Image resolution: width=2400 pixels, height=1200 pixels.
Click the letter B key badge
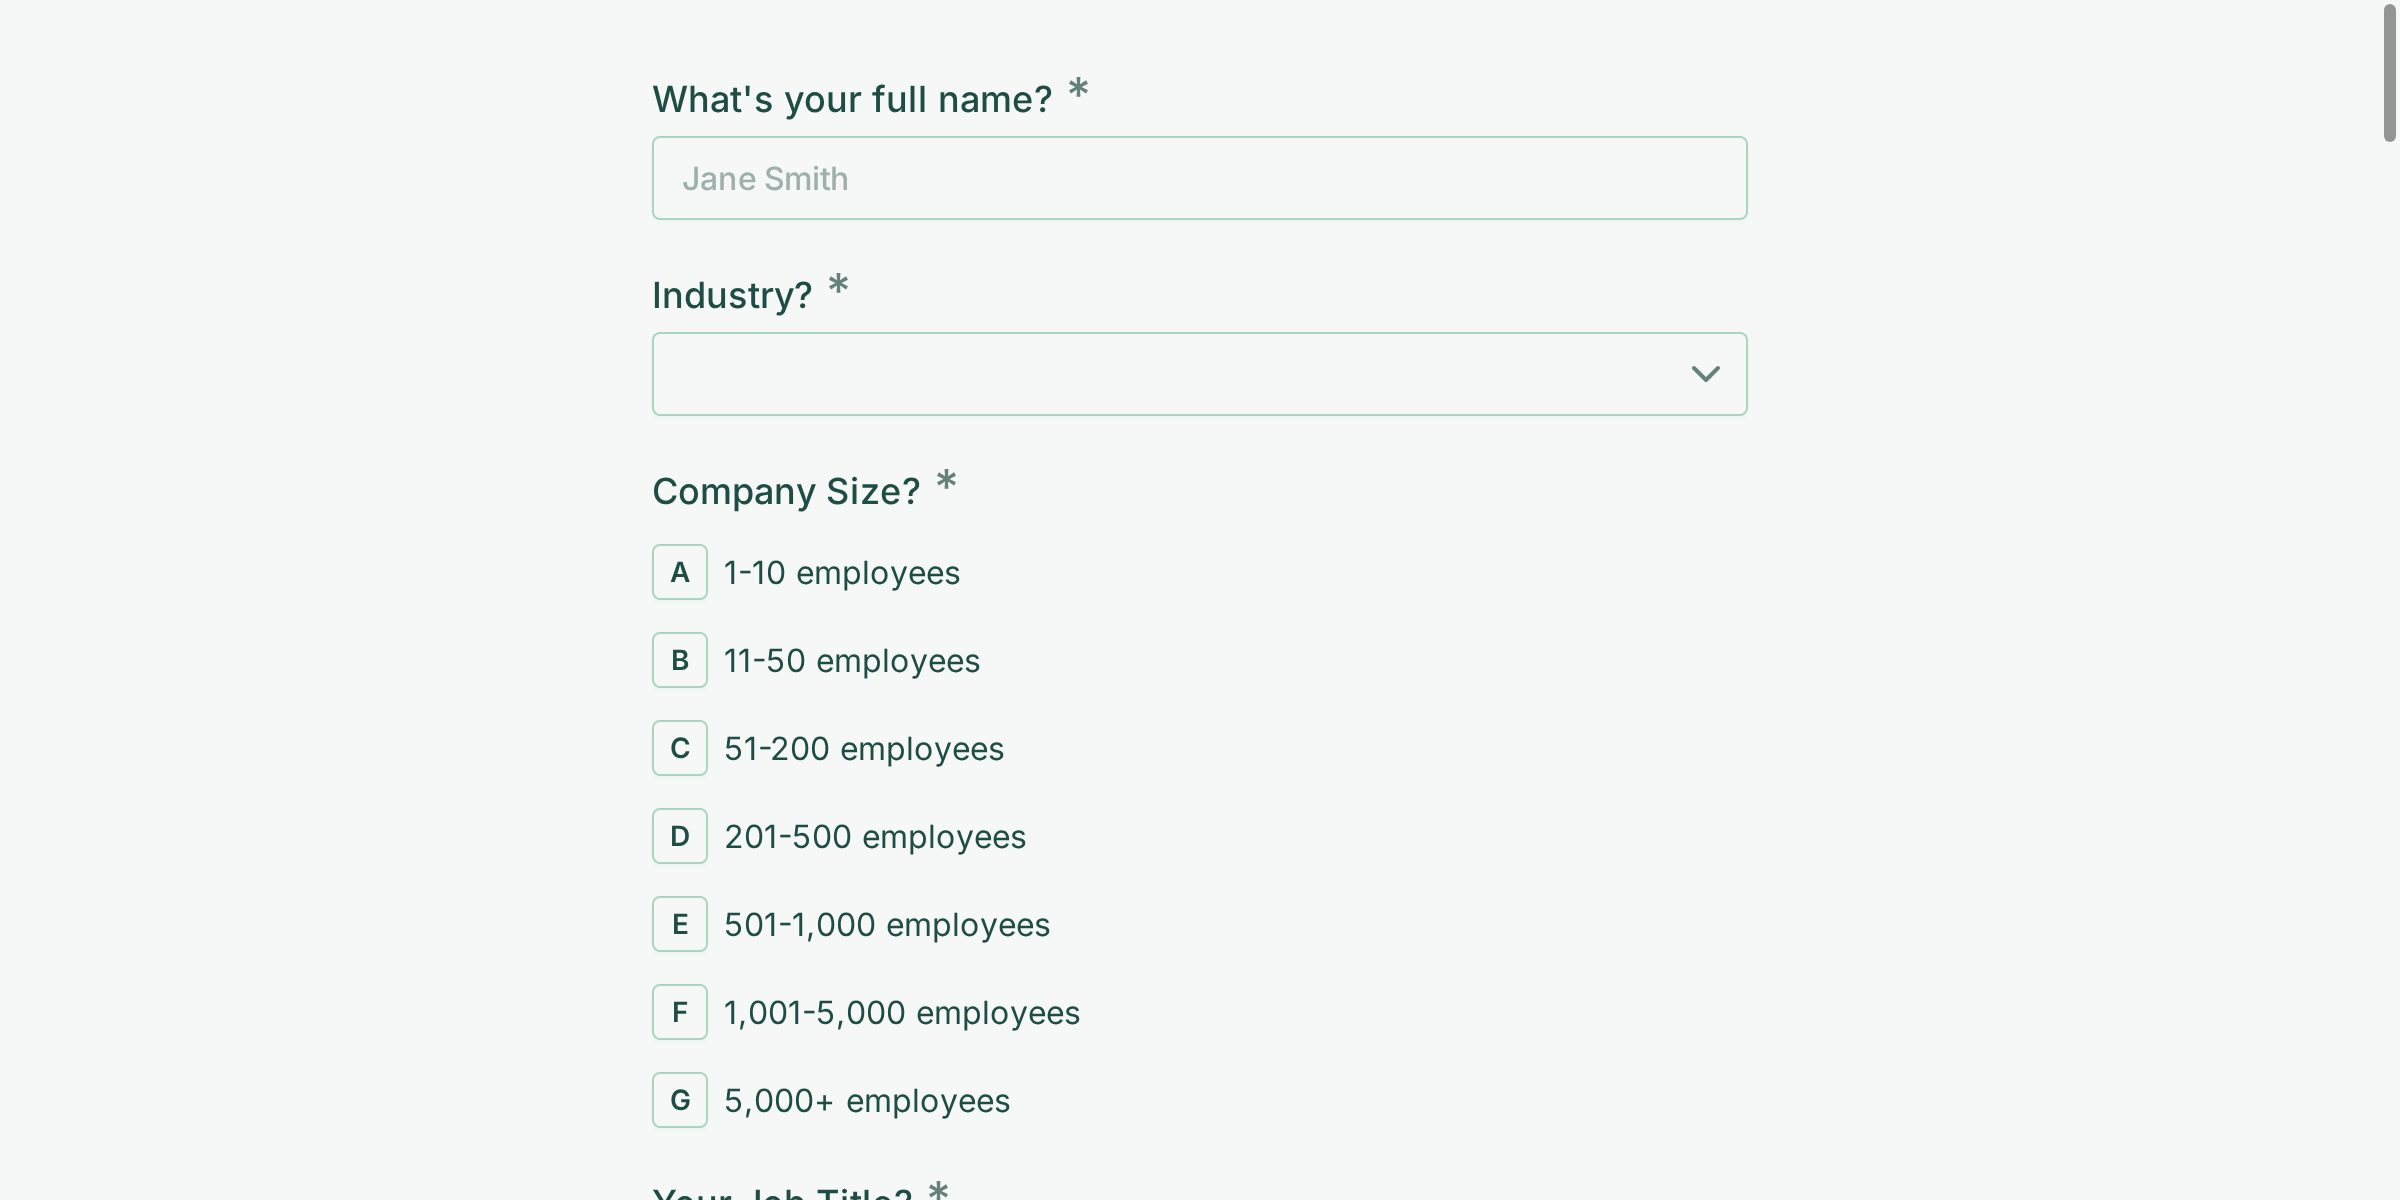(680, 660)
